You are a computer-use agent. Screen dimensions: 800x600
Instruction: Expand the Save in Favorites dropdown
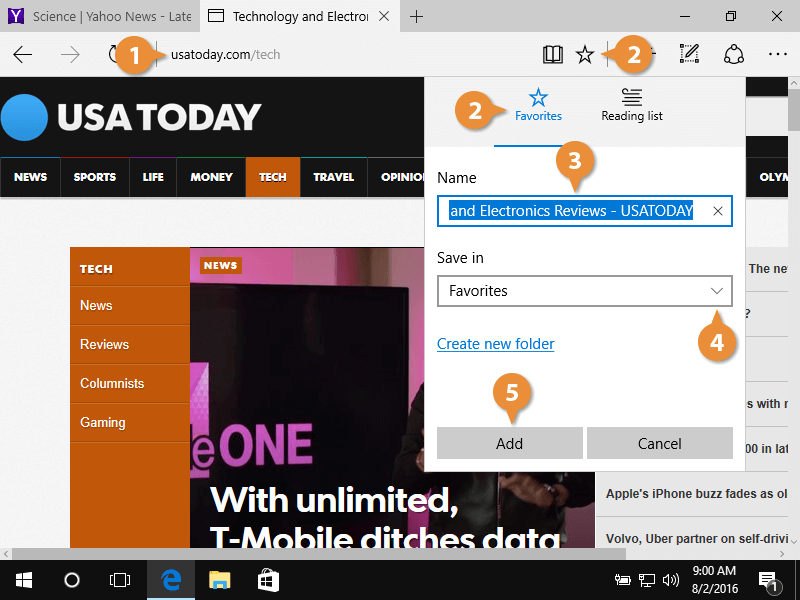point(716,291)
